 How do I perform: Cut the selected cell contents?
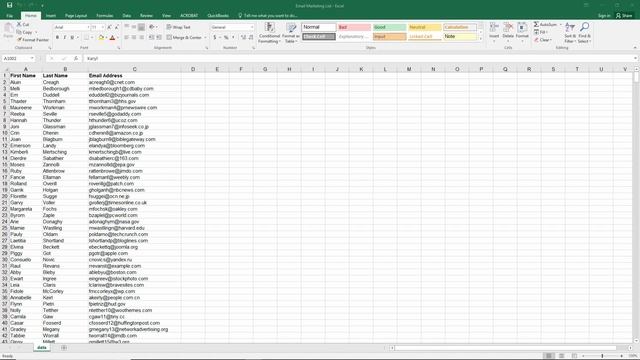[x=23, y=24]
